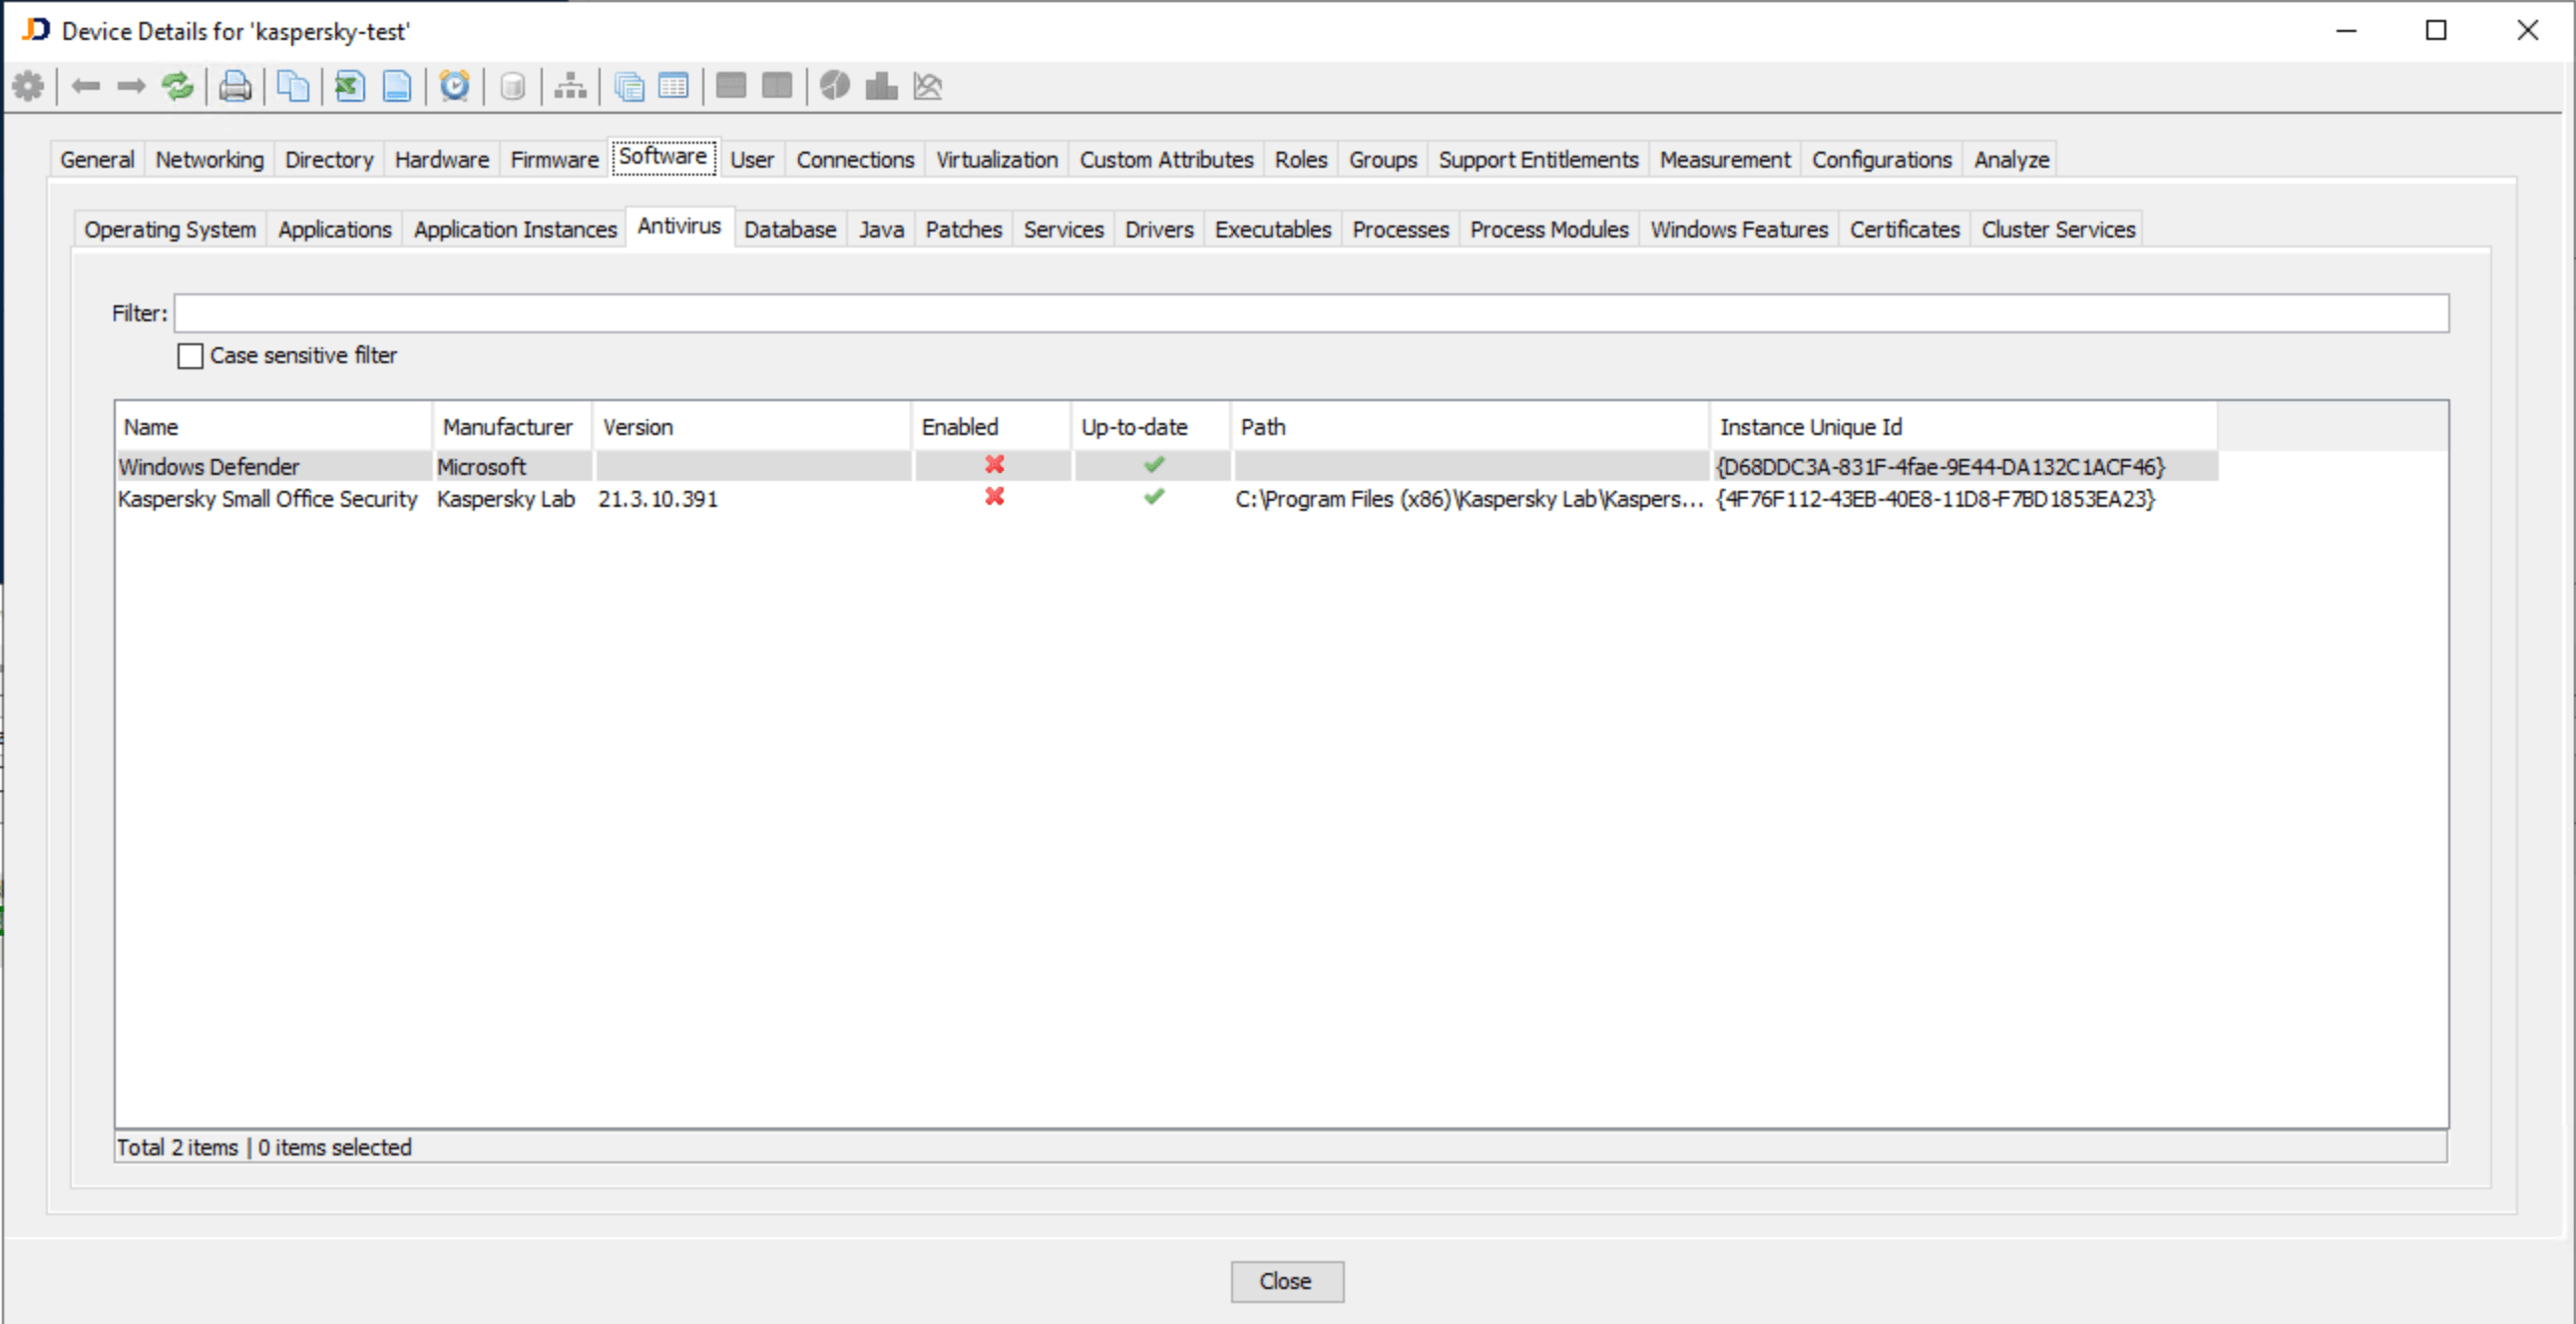Open the Certificates sub-tab
Image resolution: width=2576 pixels, height=1324 pixels.
click(x=1903, y=230)
